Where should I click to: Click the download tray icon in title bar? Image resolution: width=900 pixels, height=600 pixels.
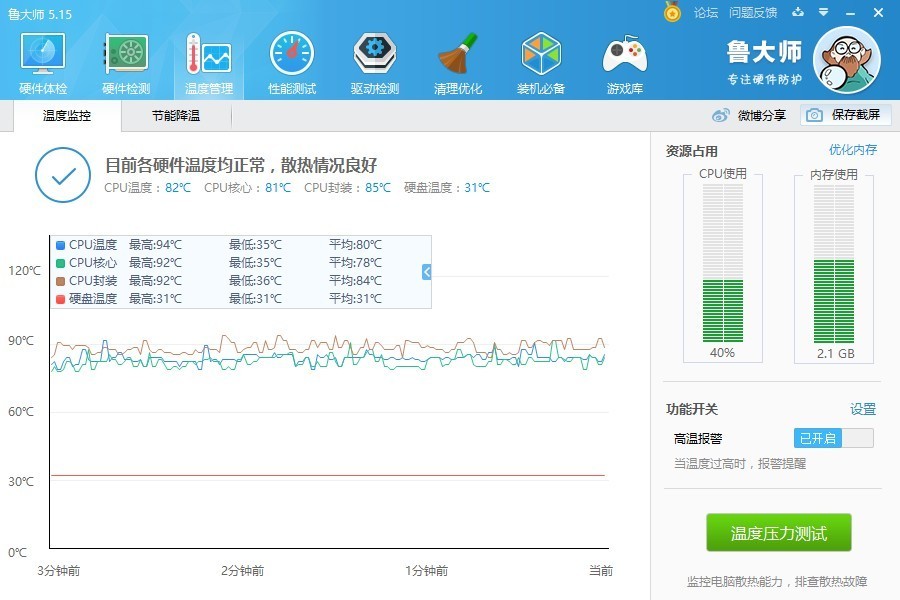[797, 12]
